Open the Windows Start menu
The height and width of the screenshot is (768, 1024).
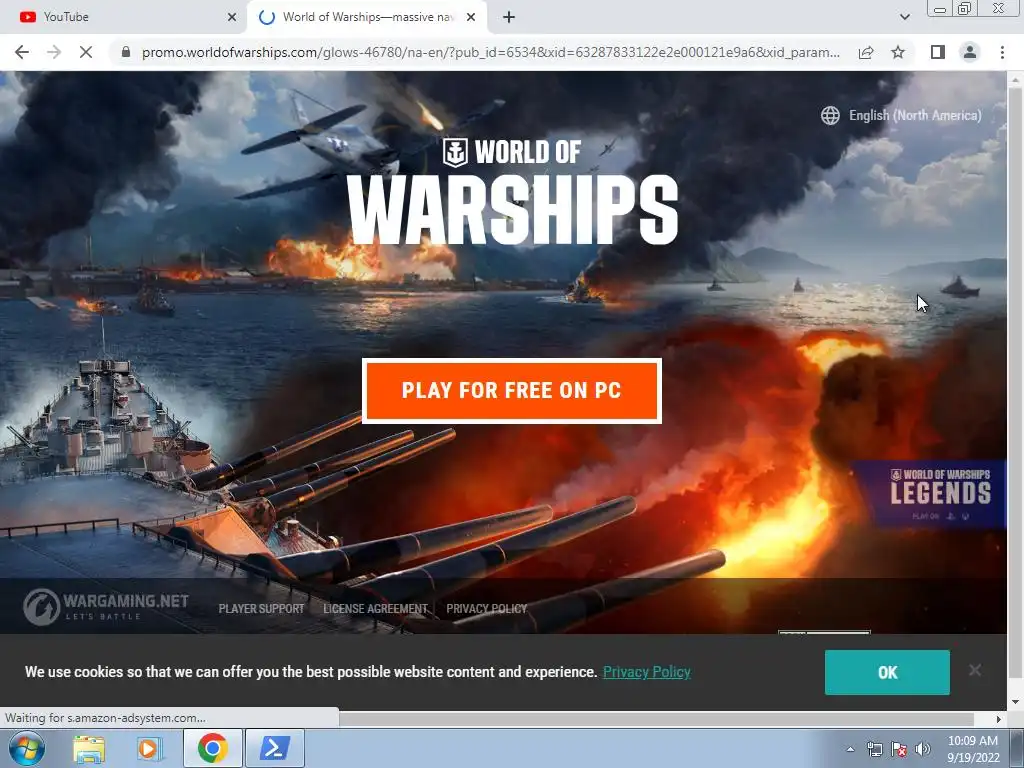tap(27, 748)
